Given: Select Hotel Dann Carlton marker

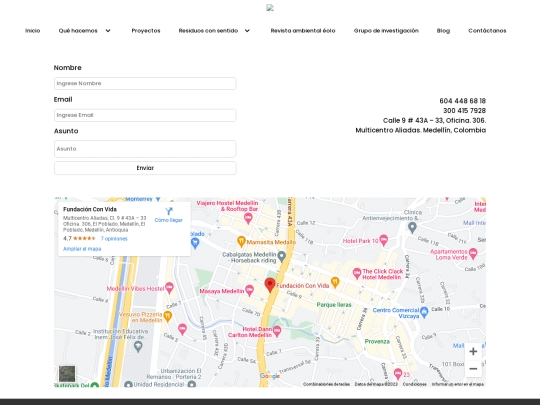Looking at the screenshot, I should click(x=277, y=331).
